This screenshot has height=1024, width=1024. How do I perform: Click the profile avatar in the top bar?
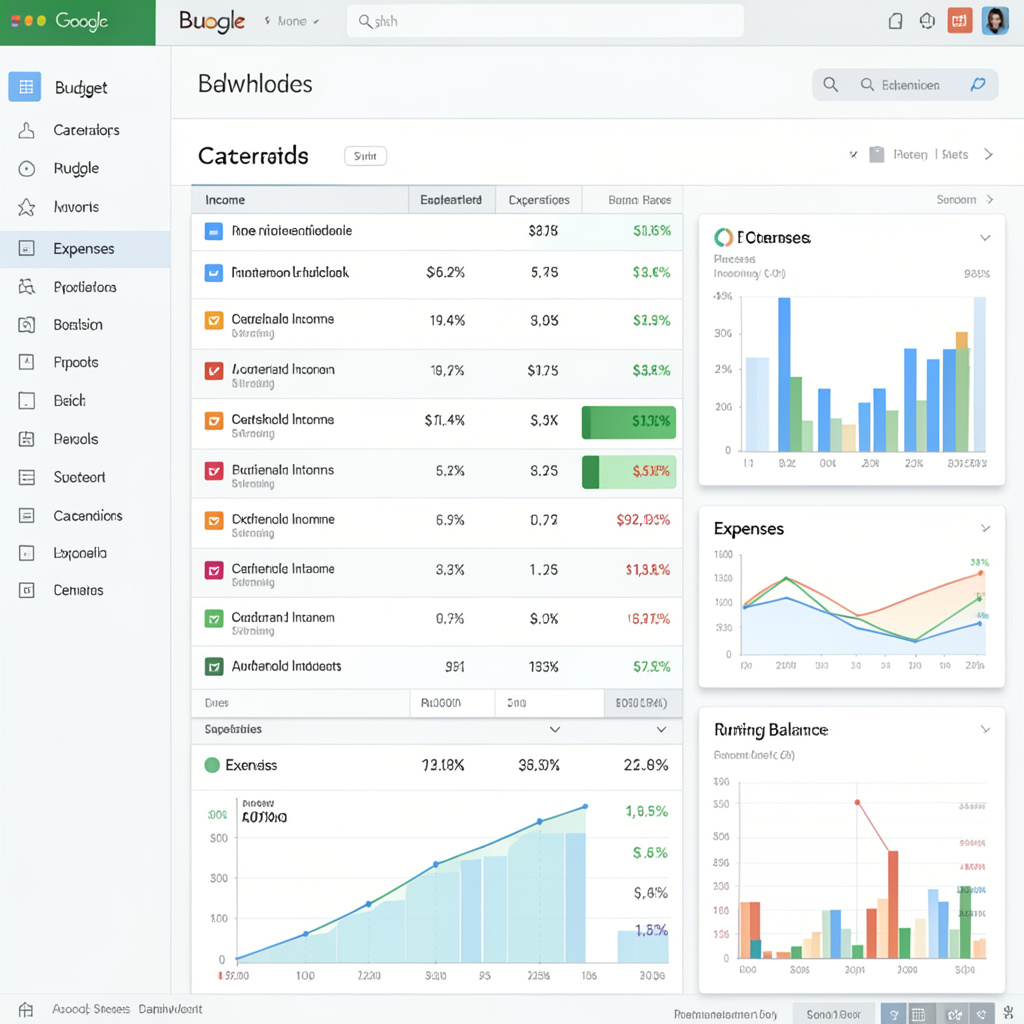(995, 20)
